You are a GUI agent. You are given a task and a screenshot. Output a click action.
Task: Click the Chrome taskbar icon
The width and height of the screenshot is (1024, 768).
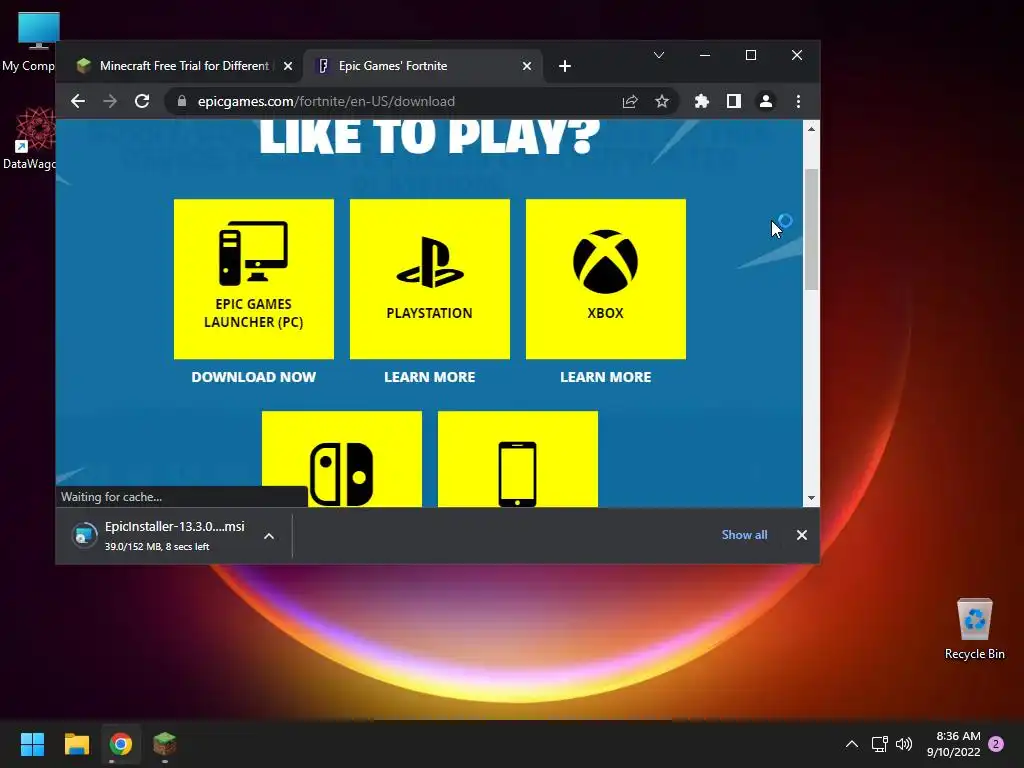[x=121, y=744]
